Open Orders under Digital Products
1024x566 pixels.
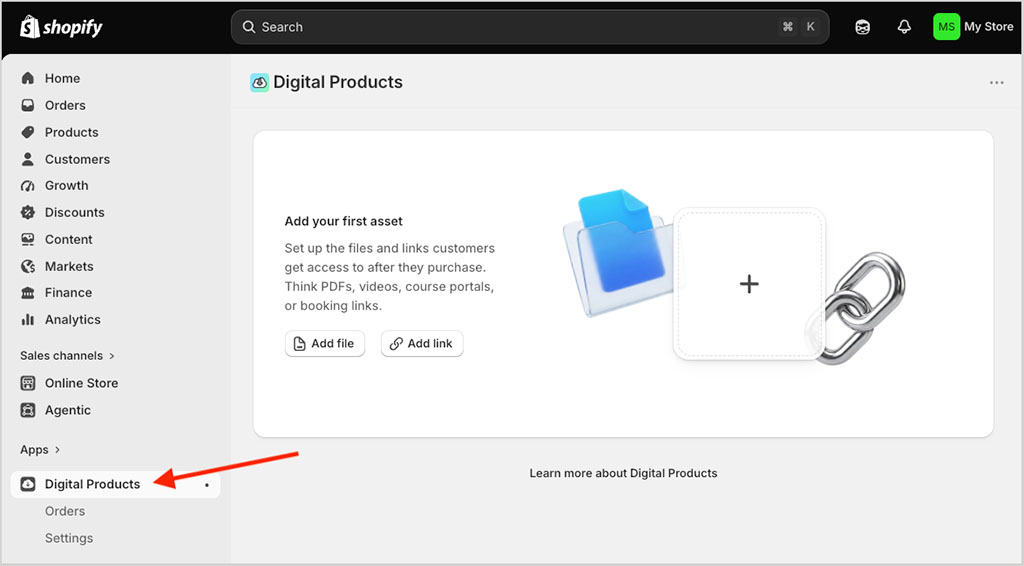tap(65, 511)
